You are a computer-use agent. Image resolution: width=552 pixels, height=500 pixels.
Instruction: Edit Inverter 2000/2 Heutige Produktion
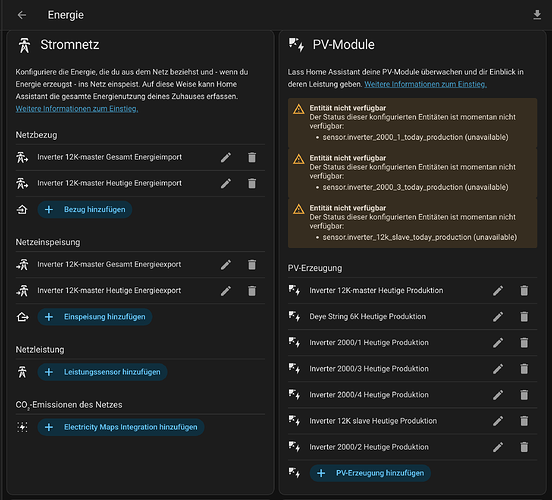click(498, 447)
